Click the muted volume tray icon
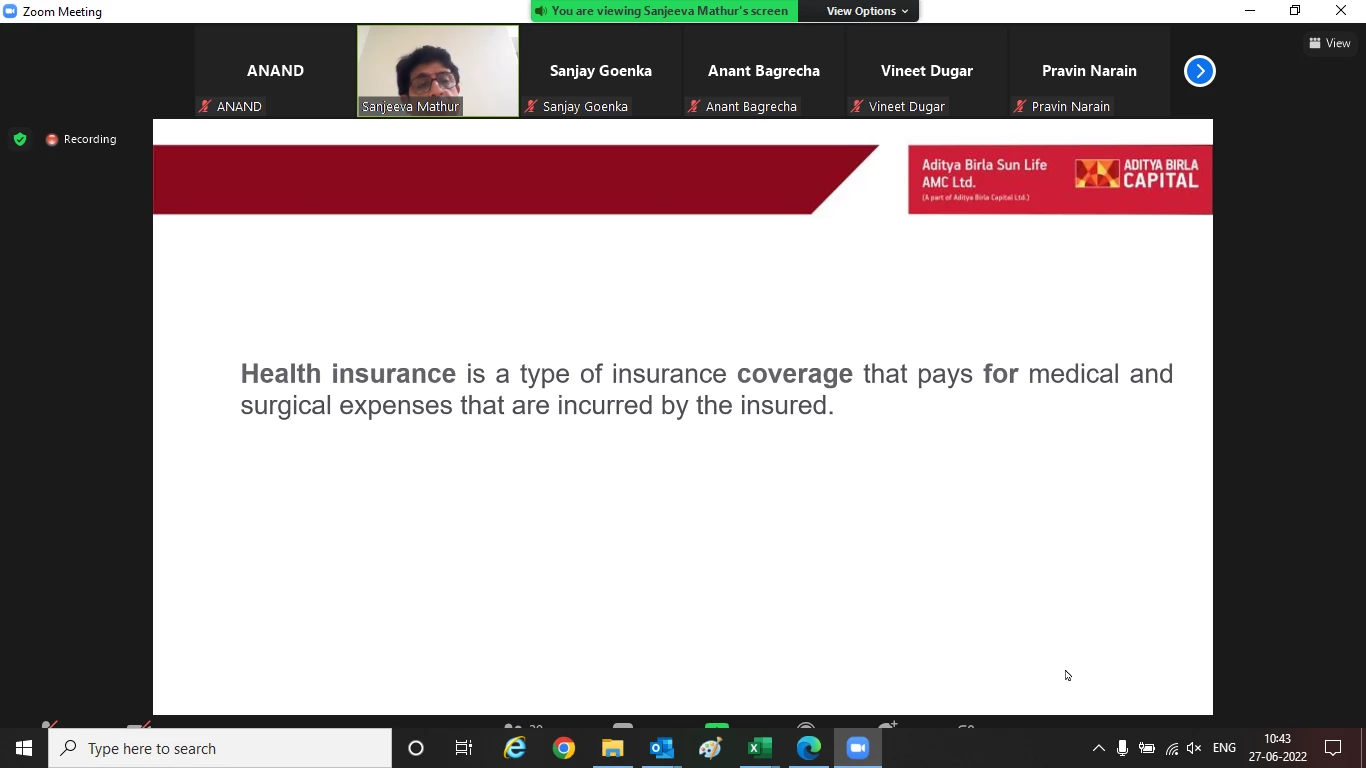Screen dimensions: 1366x768 [x=1194, y=748]
